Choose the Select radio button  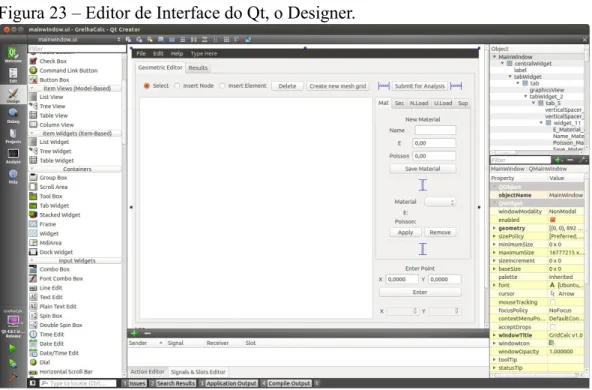(x=146, y=86)
